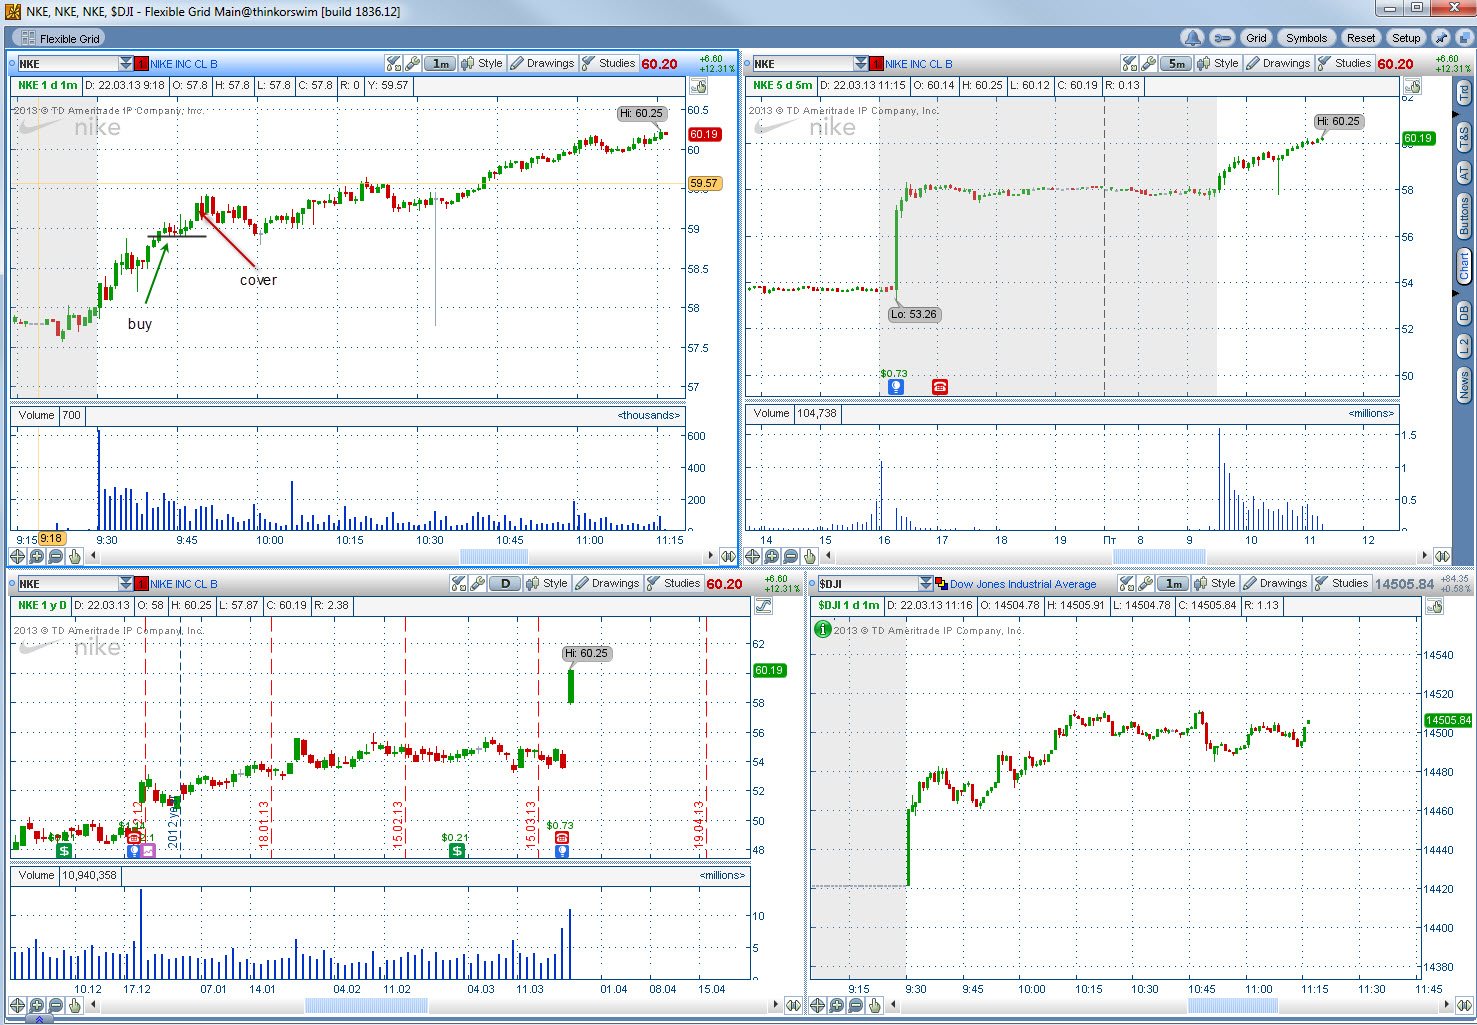Toggle the expand arrows under NKE daily chart
Image resolution: width=1477 pixels, height=1025 pixels.
793,1005
